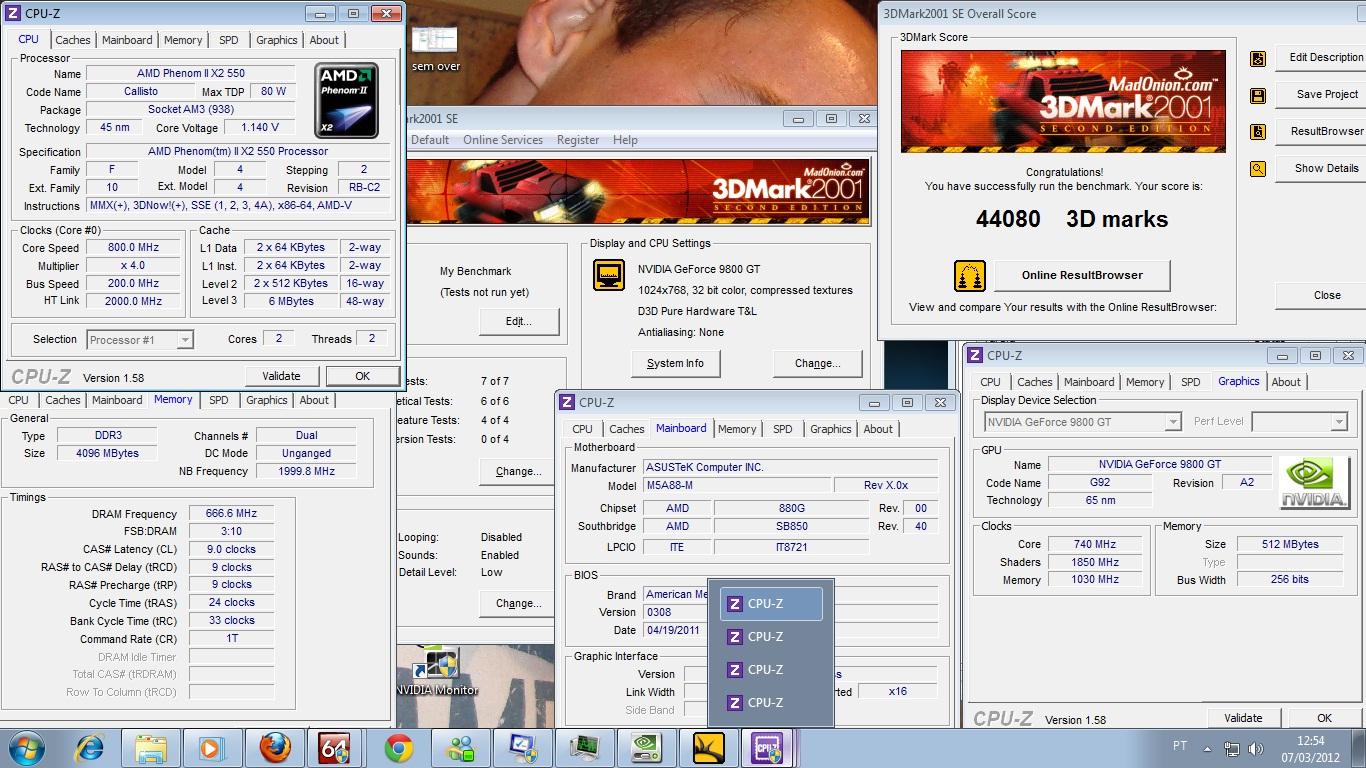Click the GPU Core clock value '740 MHz'
1366x768 pixels.
1095,545
